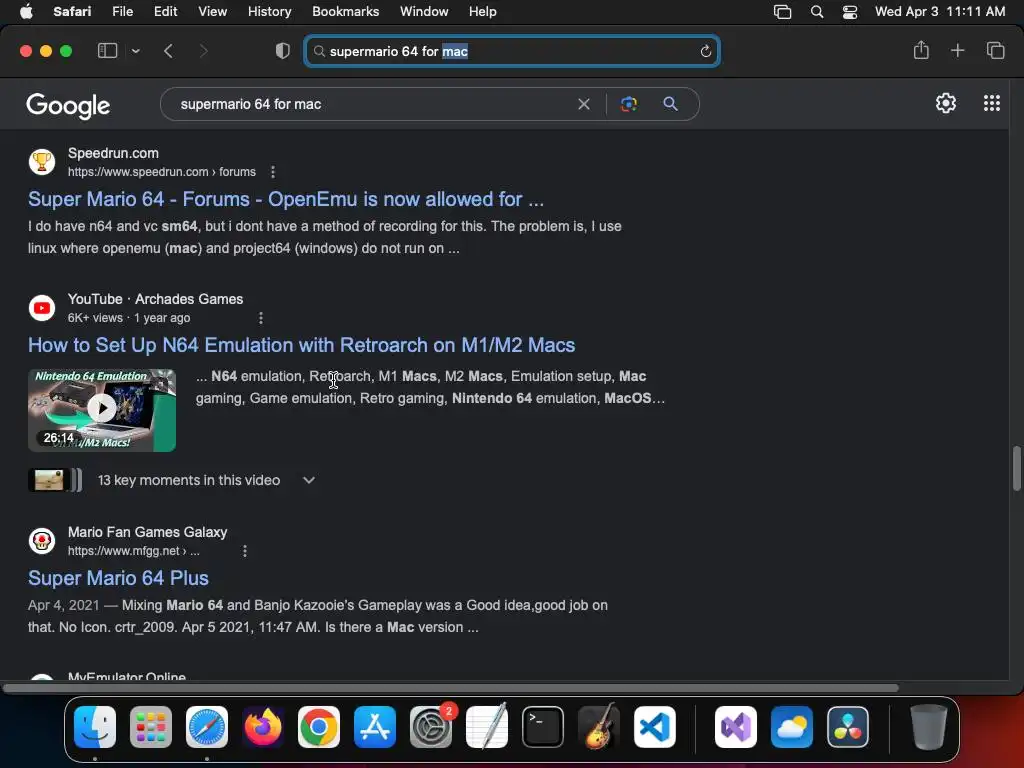Open more options for YouTube Archades result
1024x768 pixels.
(x=261, y=318)
